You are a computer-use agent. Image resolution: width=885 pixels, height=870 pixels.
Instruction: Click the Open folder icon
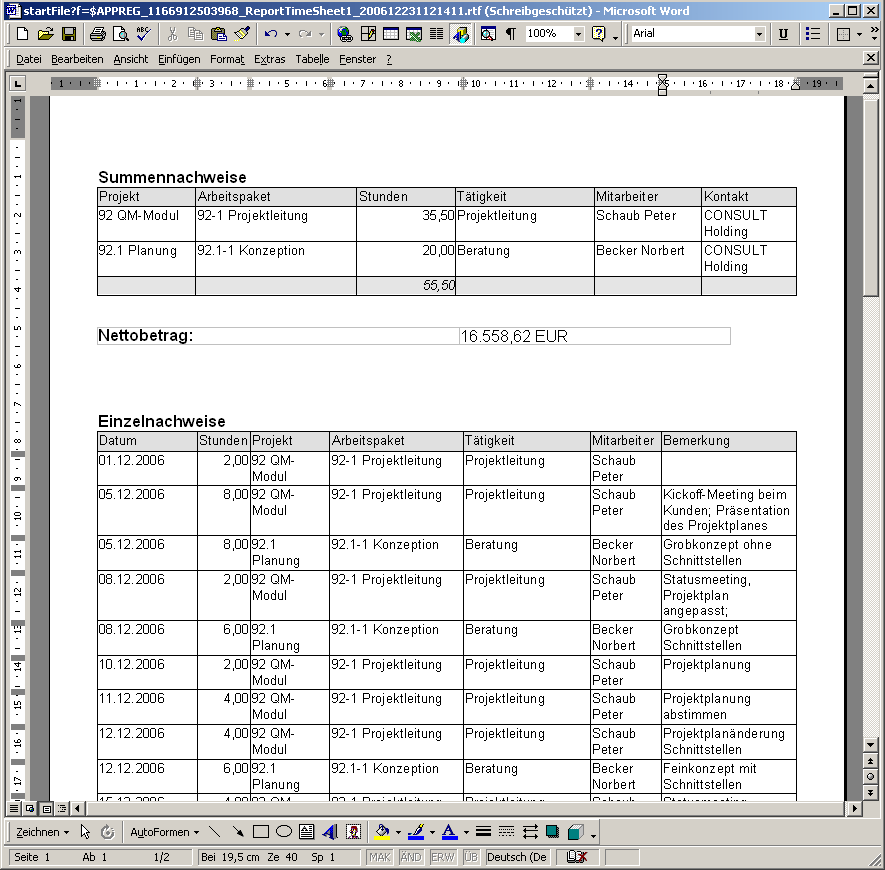[x=46, y=34]
